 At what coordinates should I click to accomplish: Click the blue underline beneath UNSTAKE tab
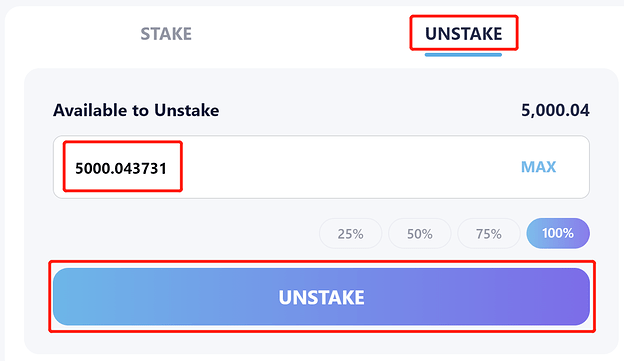coord(463,55)
